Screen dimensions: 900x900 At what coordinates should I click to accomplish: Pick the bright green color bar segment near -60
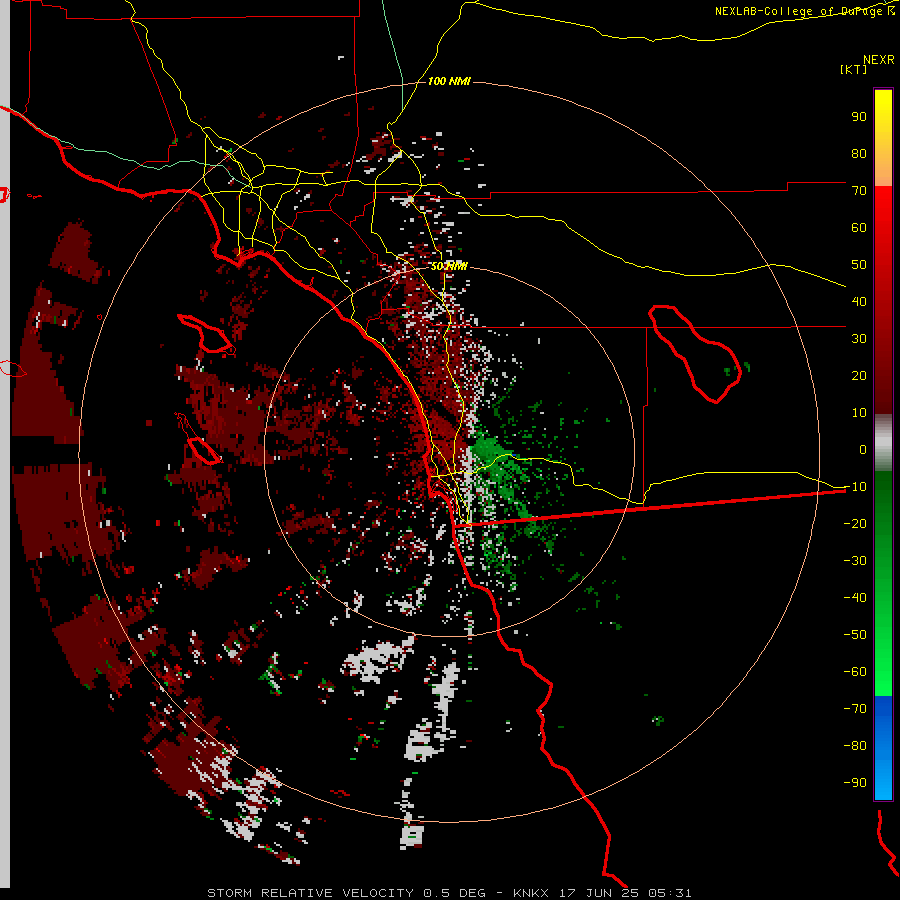(883, 672)
